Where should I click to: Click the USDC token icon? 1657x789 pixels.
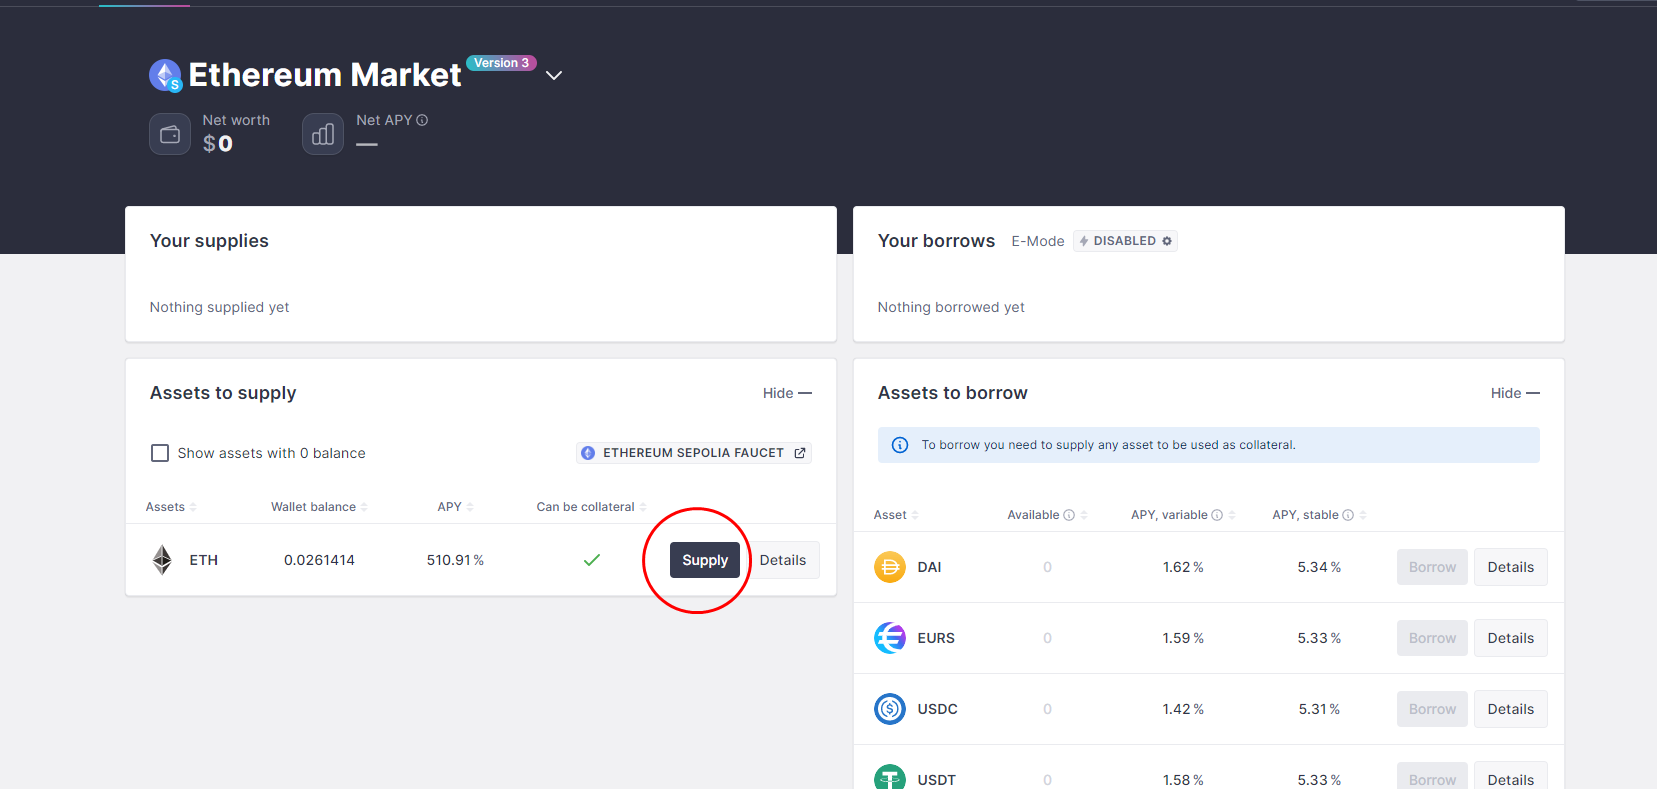(x=889, y=709)
